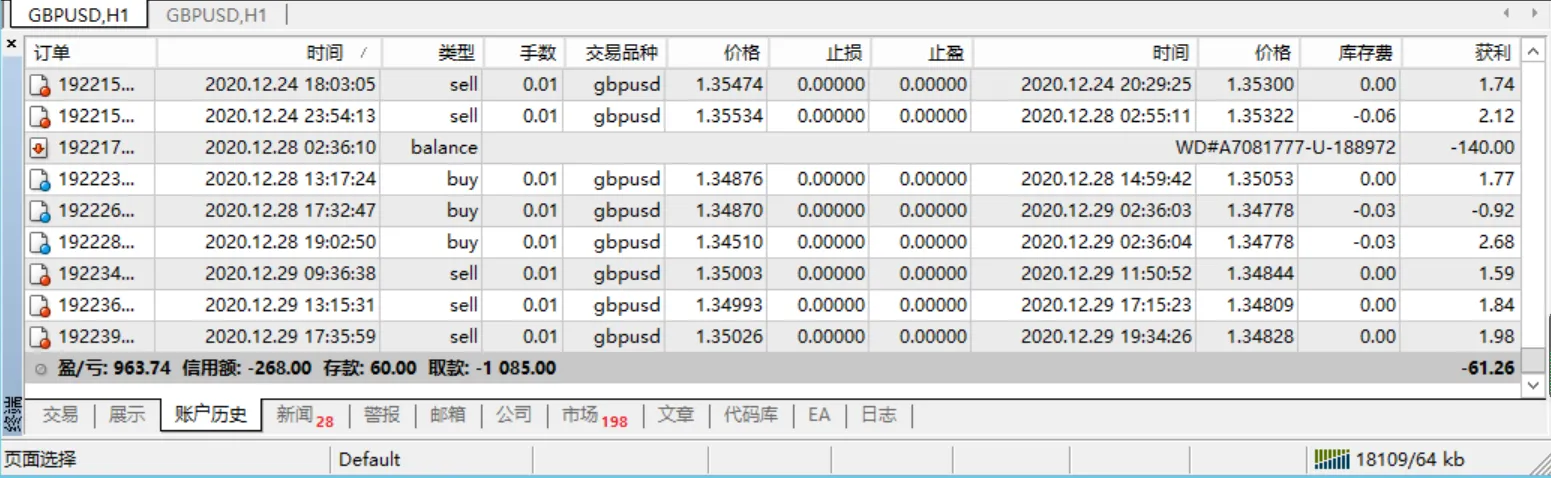Click sell order icon for order 192236

coord(41,306)
